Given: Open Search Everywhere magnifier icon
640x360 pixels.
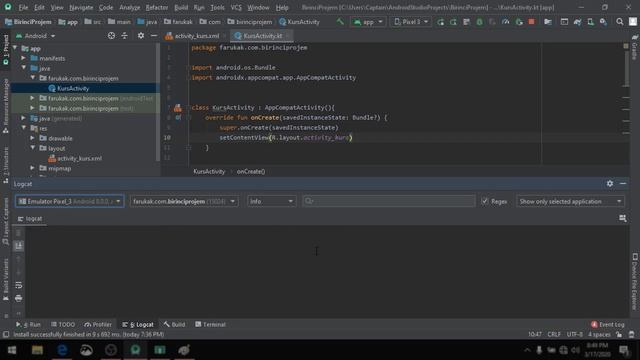Looking at the screenshot, I should coord(620,22).
